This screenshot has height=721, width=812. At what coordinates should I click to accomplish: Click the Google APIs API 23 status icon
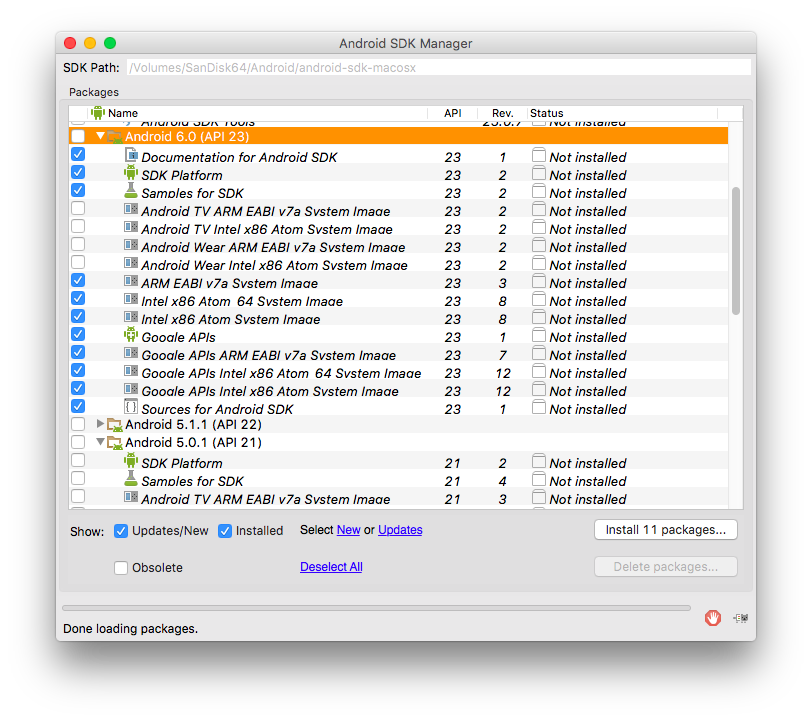pyautogui.click(x=539, y=335)
